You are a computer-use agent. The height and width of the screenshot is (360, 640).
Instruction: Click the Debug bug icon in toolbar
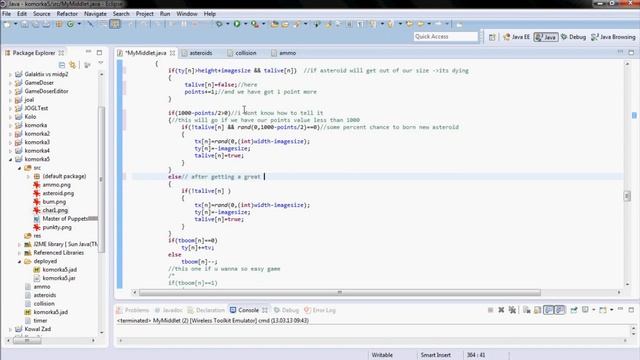point(219,24)
